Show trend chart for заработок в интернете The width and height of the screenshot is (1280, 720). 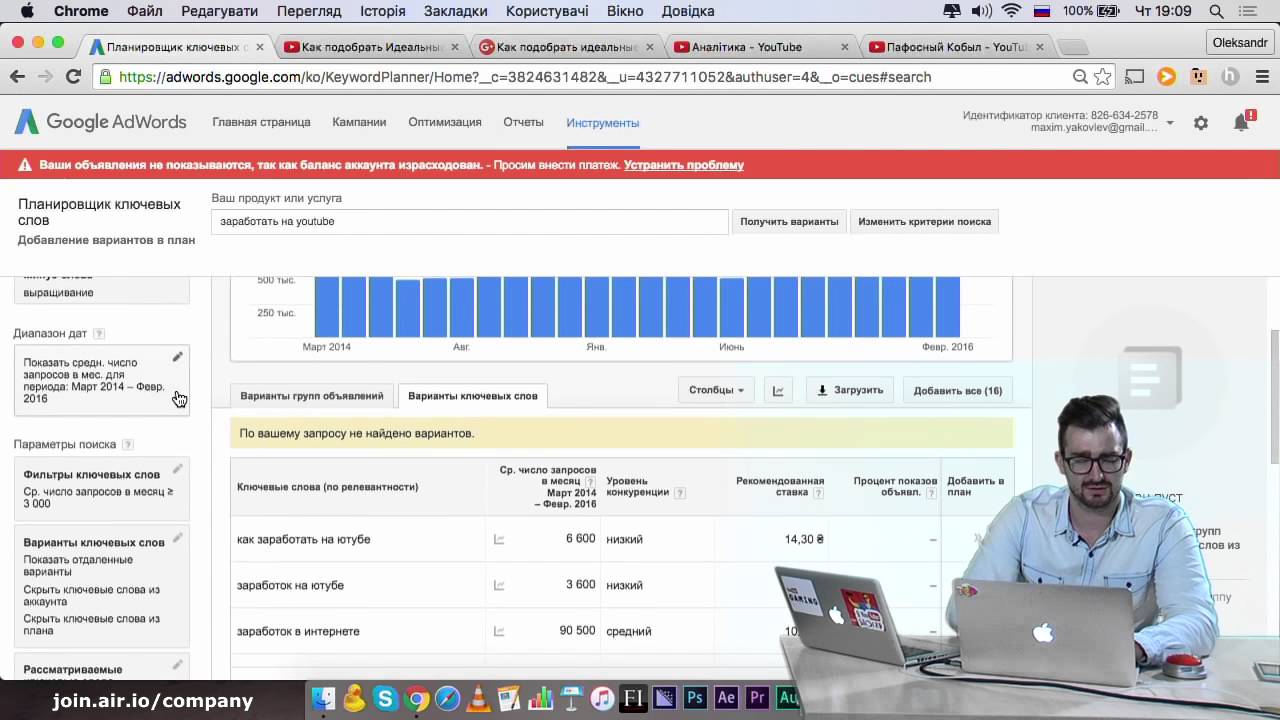pyautogui.click(x=499, y=631)
